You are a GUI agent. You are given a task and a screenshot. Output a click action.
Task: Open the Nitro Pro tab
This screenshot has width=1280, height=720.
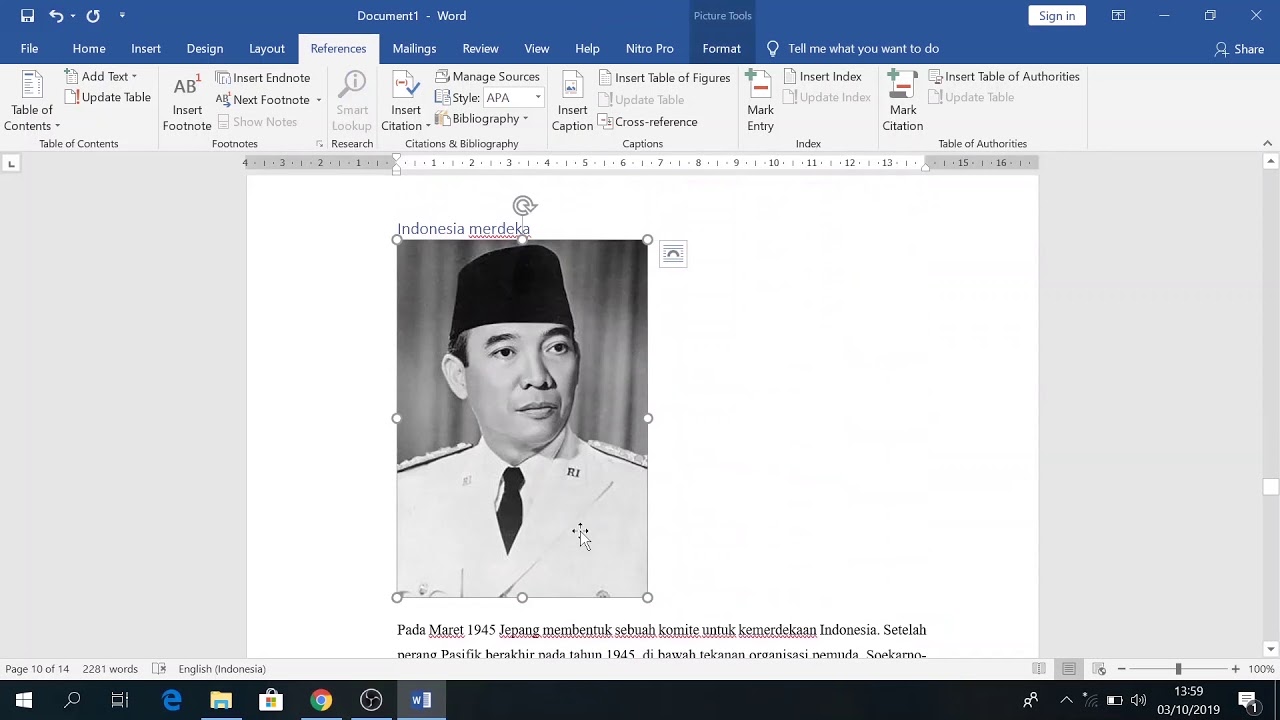pyautogui.click(x=650, y=48)
